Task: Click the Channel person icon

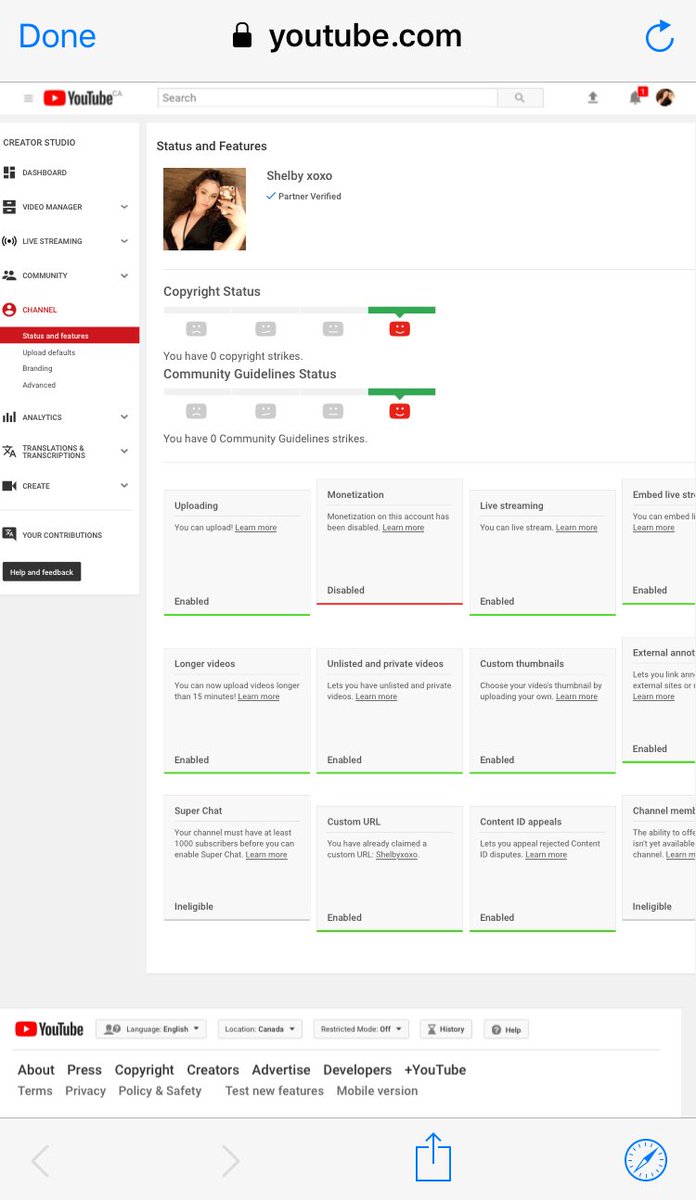Action: coord(9,310)
